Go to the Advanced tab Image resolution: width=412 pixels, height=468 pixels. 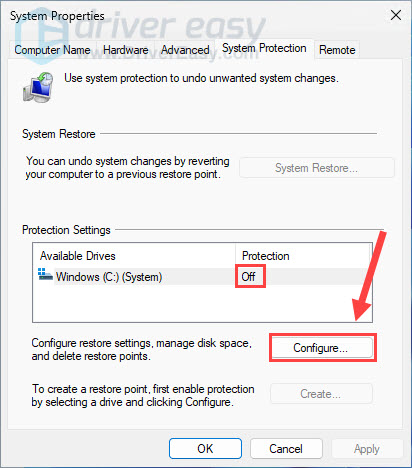185,50
